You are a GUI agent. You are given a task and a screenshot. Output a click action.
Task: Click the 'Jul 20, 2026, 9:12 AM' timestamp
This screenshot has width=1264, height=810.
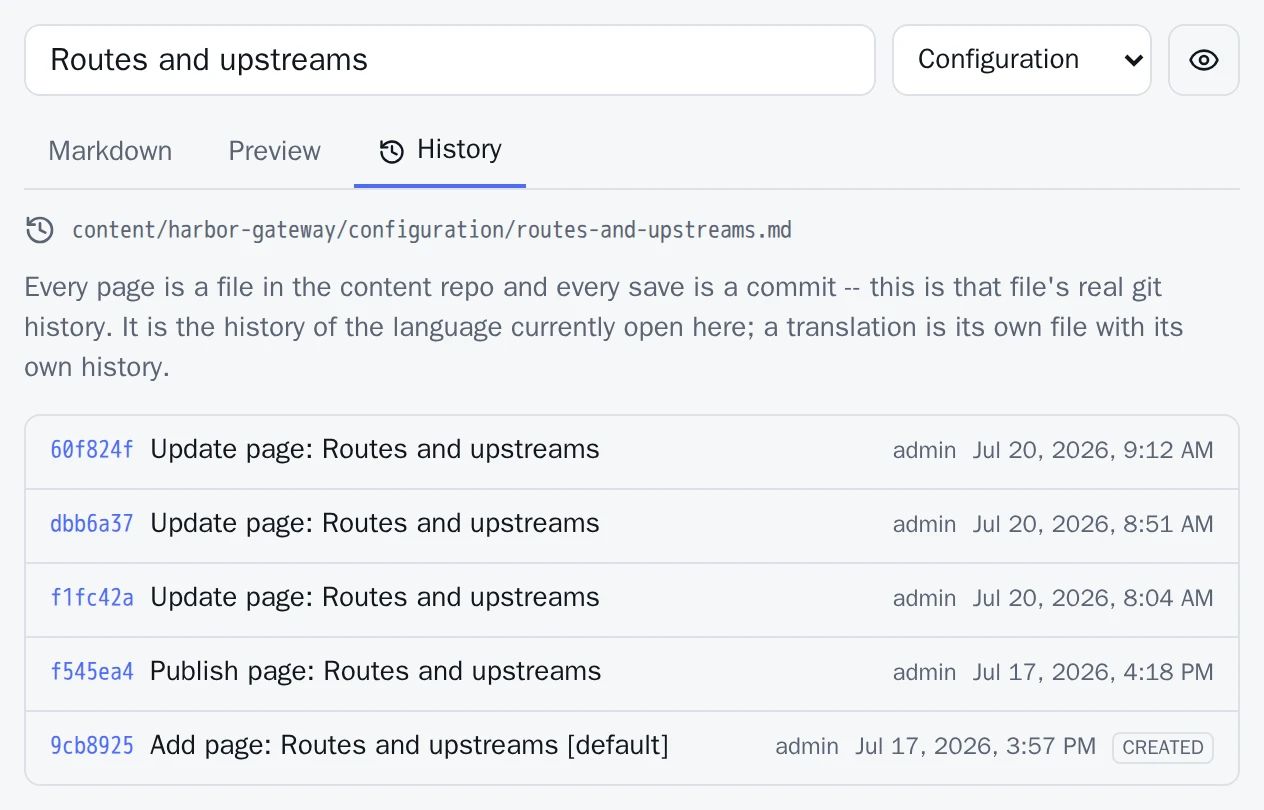(x=1093, y=450)
